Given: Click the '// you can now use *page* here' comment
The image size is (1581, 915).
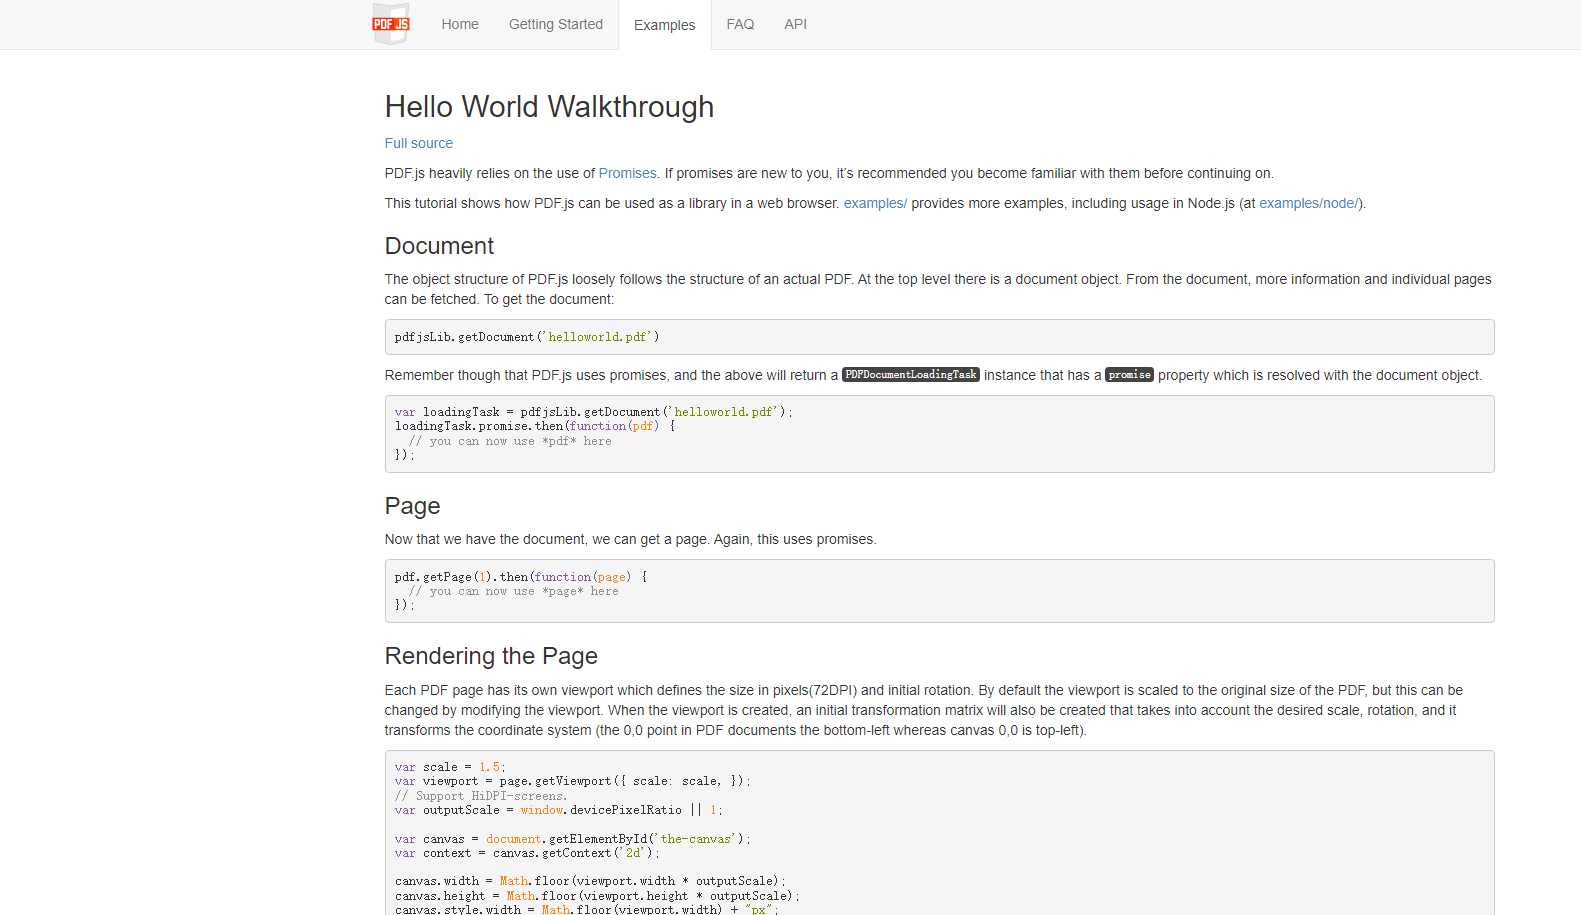Looking at the screenshot, I should pyautogui.click(x=513, y=591).
